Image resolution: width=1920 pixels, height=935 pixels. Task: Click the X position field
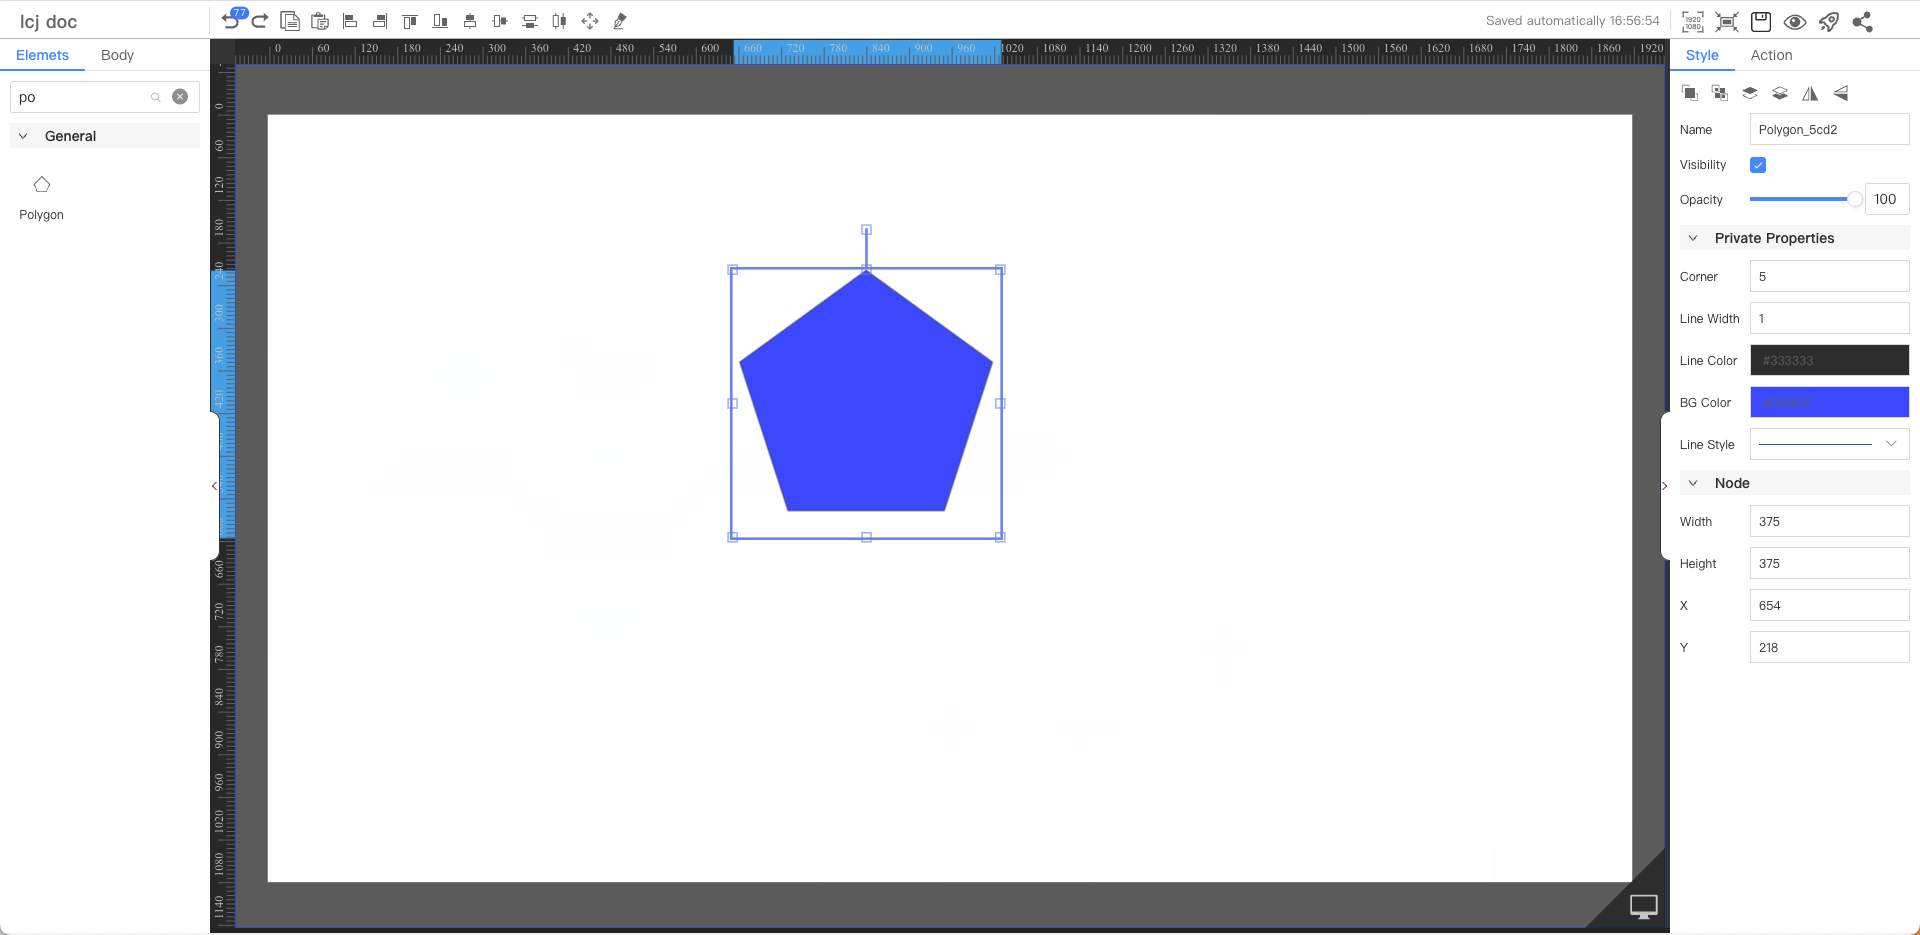click(x=1829, y=605)
